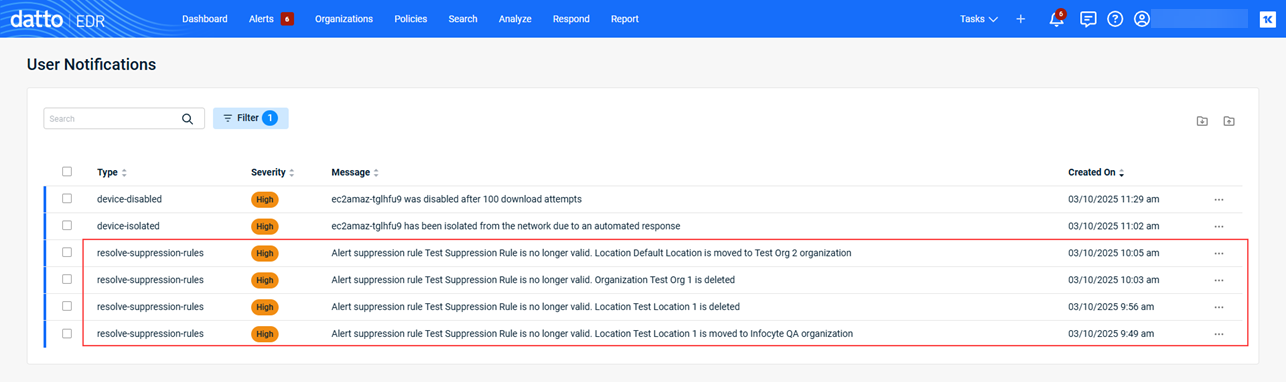Open actions menu for 9:49 am notification
The width and height of the screenshot is (1286, 382).
point(1218,334)
